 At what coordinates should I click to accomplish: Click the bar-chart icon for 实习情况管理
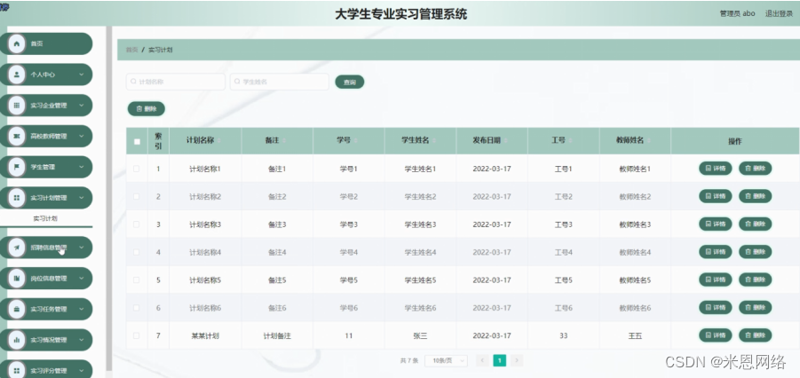(x=17, y=340)
